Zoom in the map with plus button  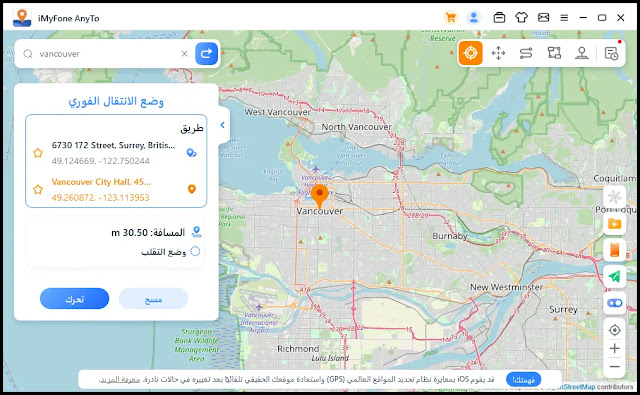(614, 348)
